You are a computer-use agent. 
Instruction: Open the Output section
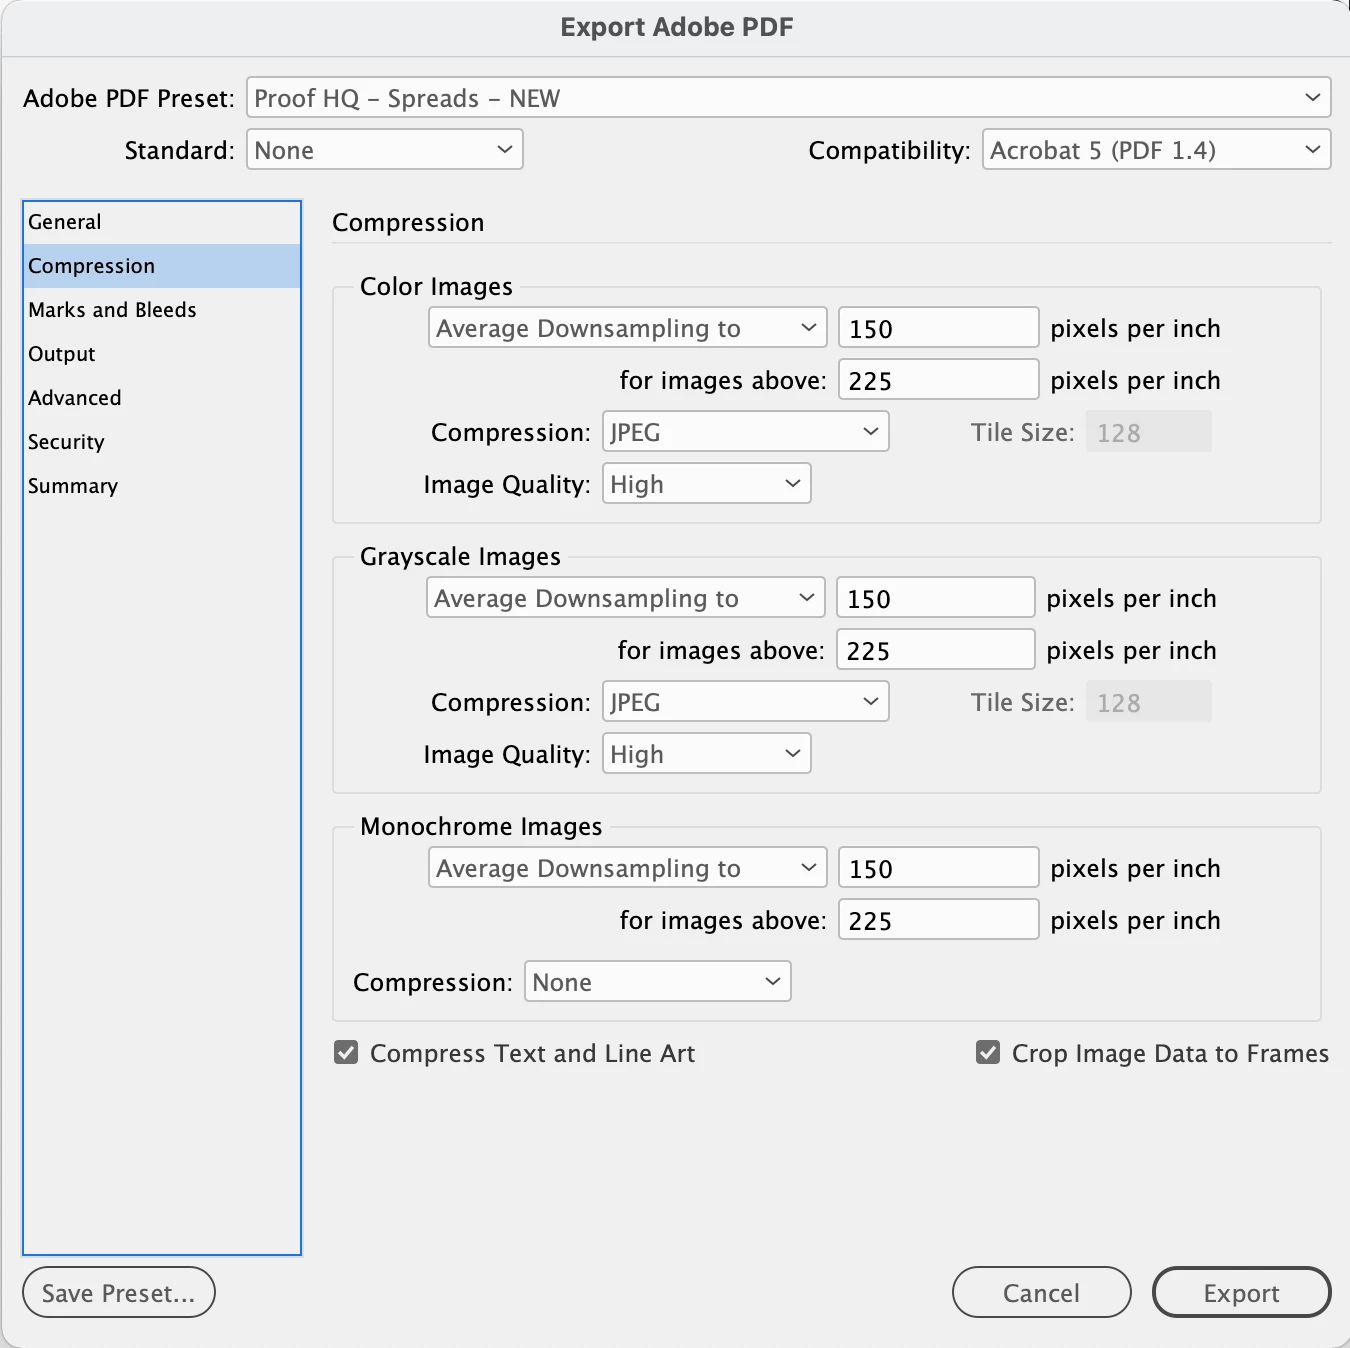click(x=162, y=354)
